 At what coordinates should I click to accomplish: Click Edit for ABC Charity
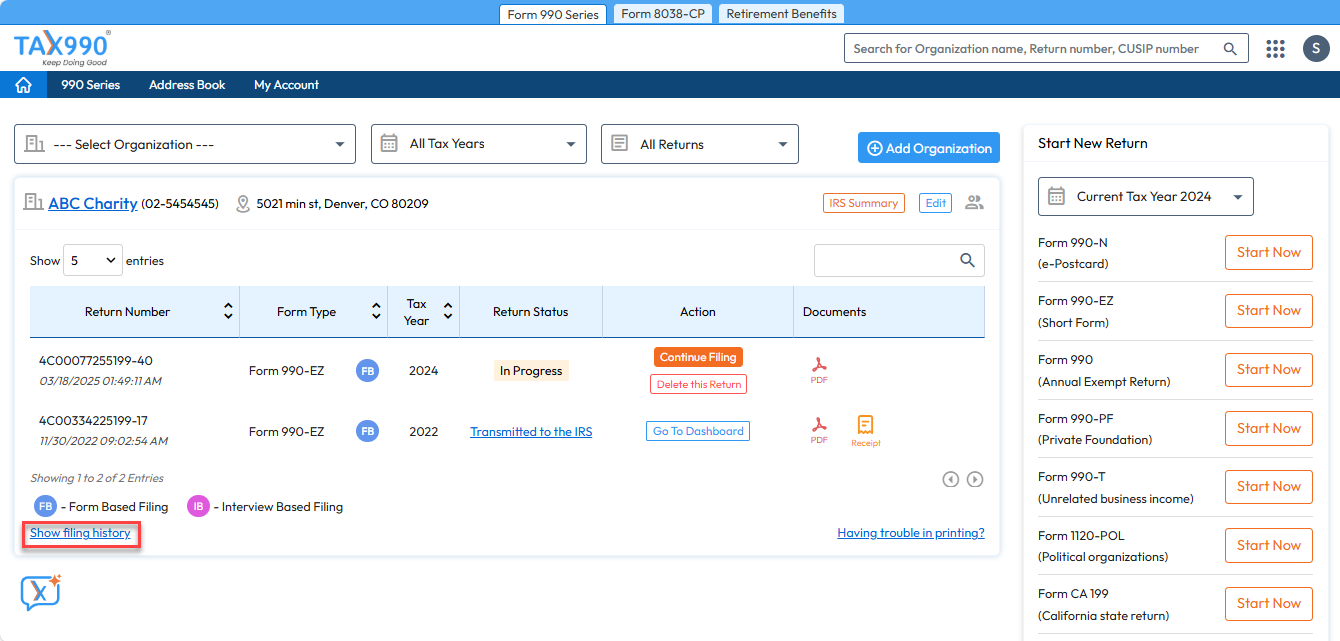[x=935, y=203]
